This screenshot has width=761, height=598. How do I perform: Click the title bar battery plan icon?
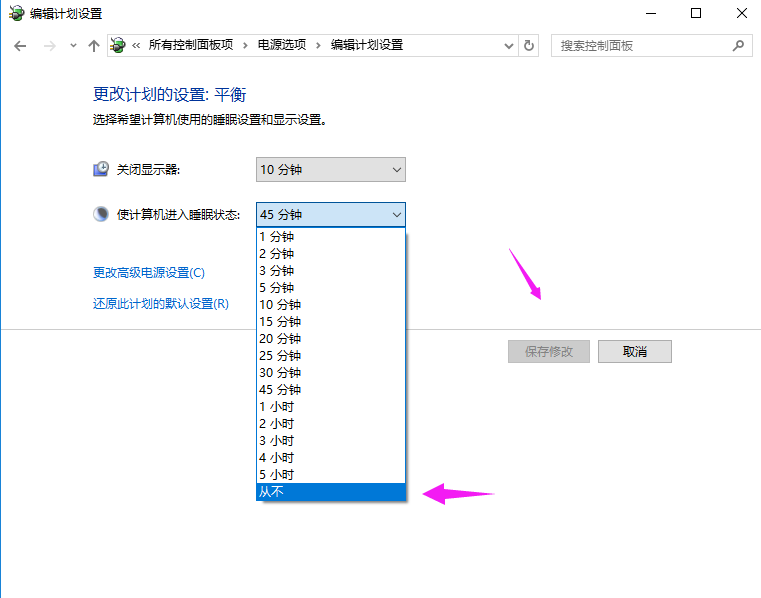[x=16, y=13]
